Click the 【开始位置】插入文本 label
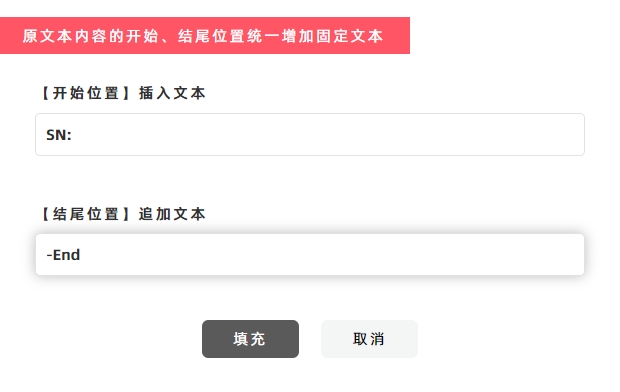The height and width of the screenshot is (392, 620). coord(123,93)
